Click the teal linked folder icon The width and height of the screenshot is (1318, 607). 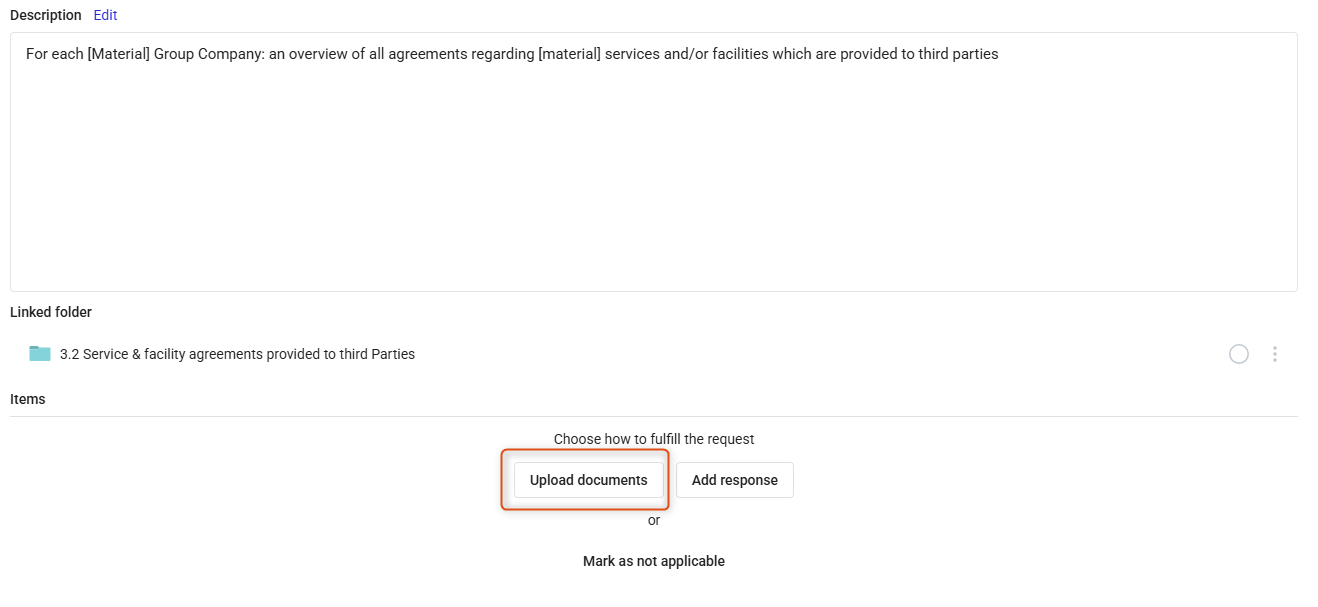pyautogui.click(x=40, y=353)
